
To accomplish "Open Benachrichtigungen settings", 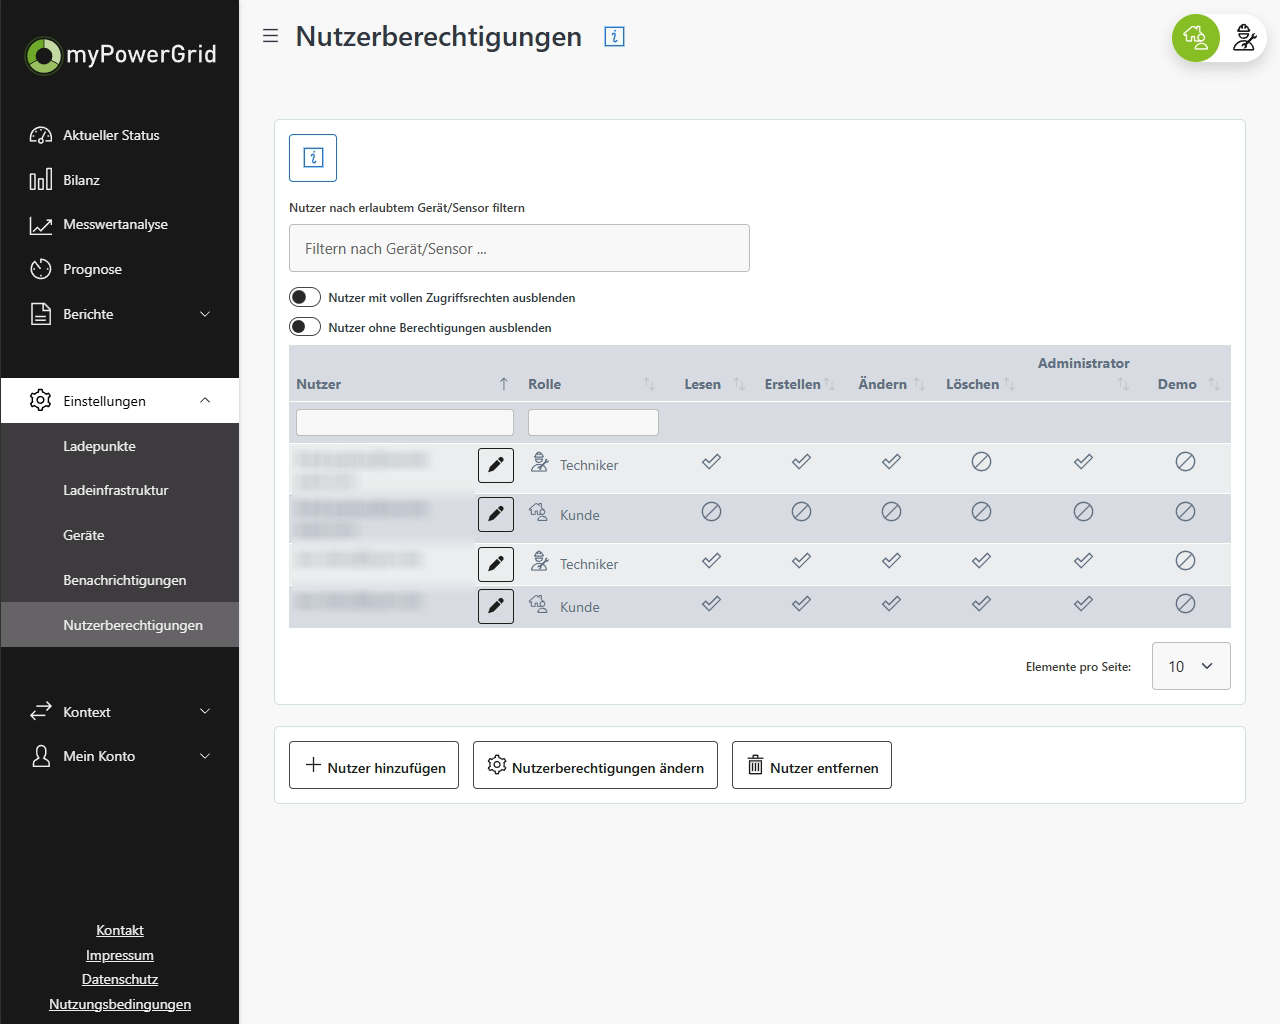I will coord(120,580).
